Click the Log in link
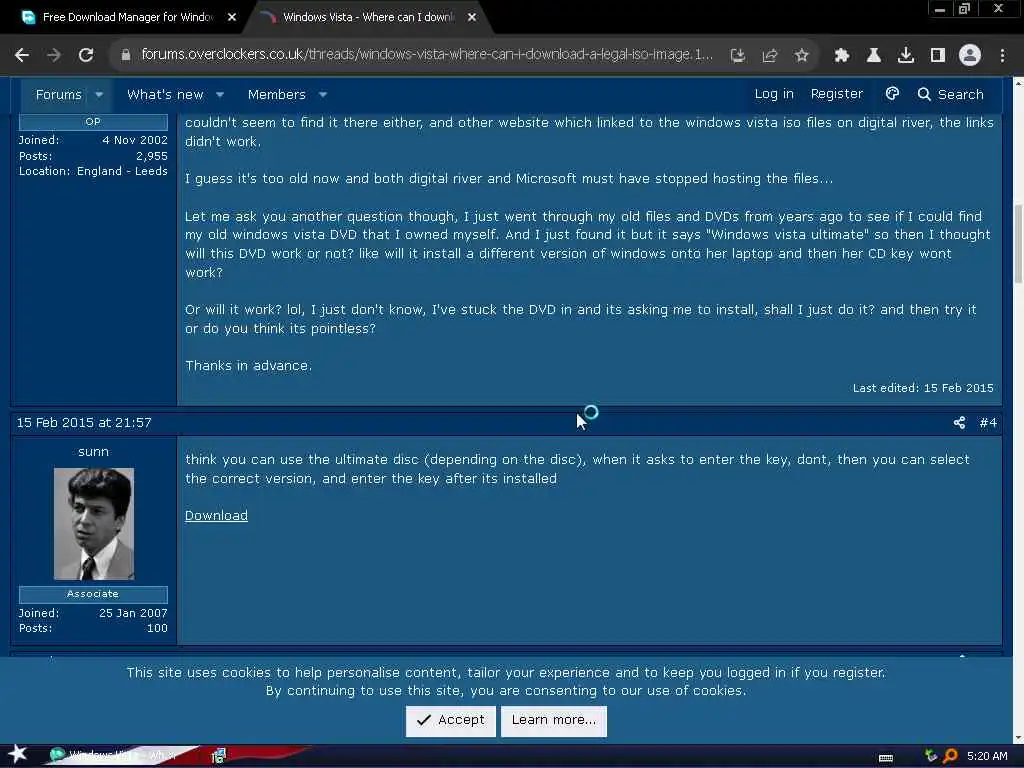This screenshot has height=768, width=1024. [774, 94]
